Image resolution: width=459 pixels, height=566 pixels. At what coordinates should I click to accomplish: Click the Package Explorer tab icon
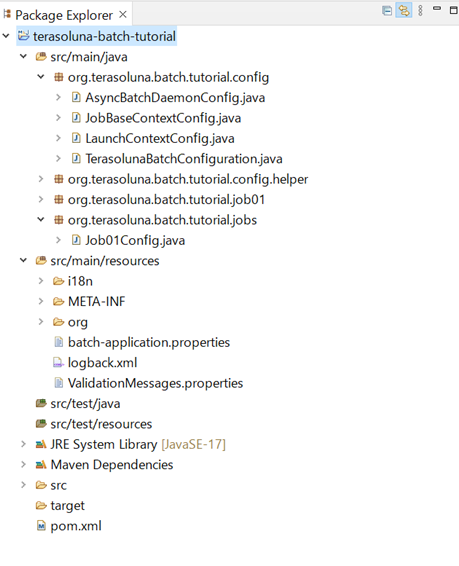7,14
